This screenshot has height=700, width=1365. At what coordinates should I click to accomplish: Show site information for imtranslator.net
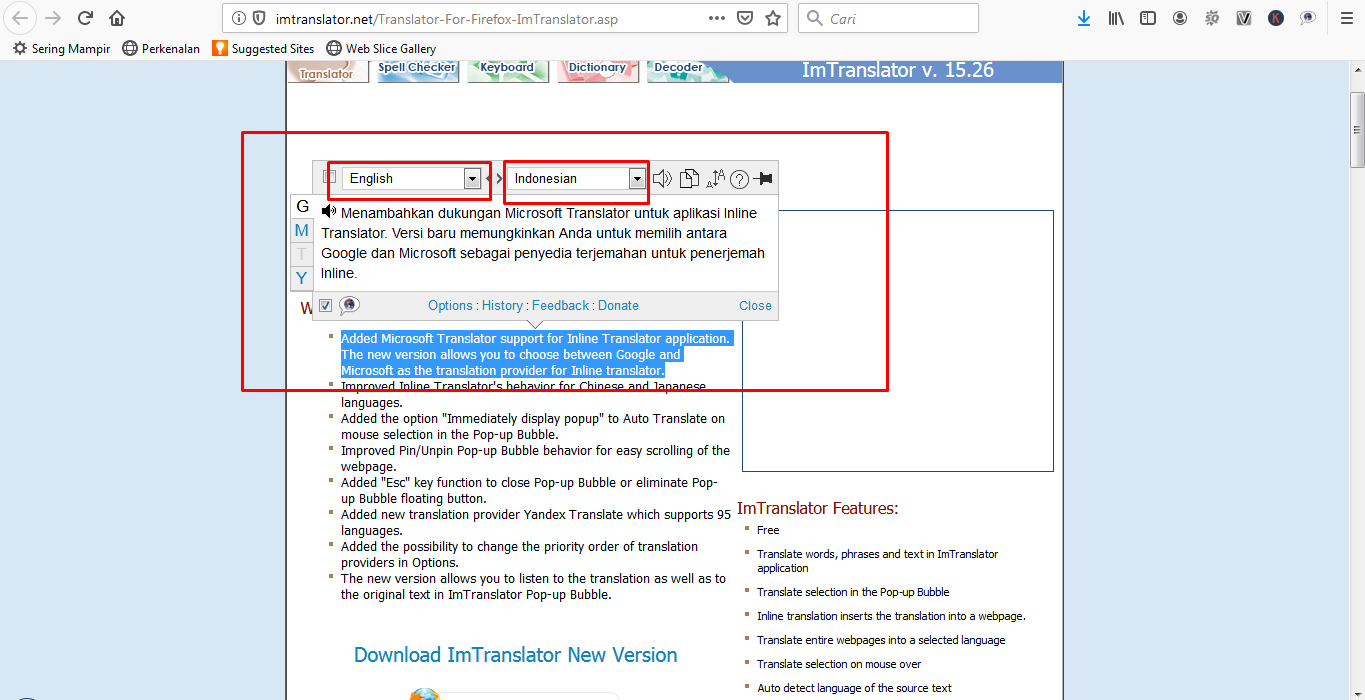pyautogui.click(x=237, y=18)
